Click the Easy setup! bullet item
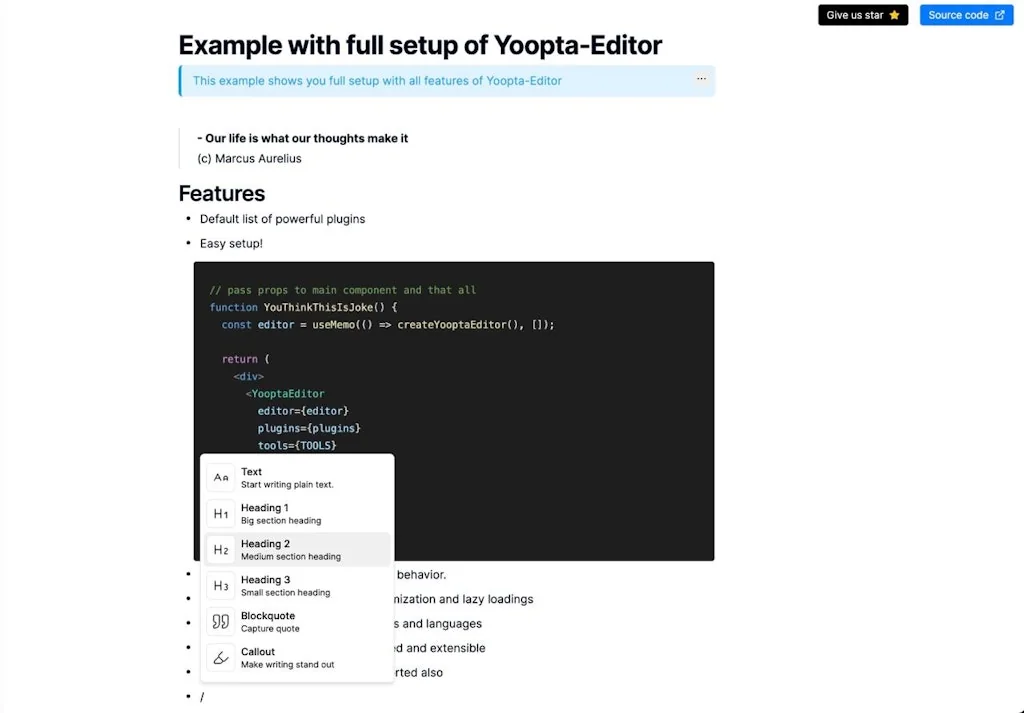 click(231, 243)
